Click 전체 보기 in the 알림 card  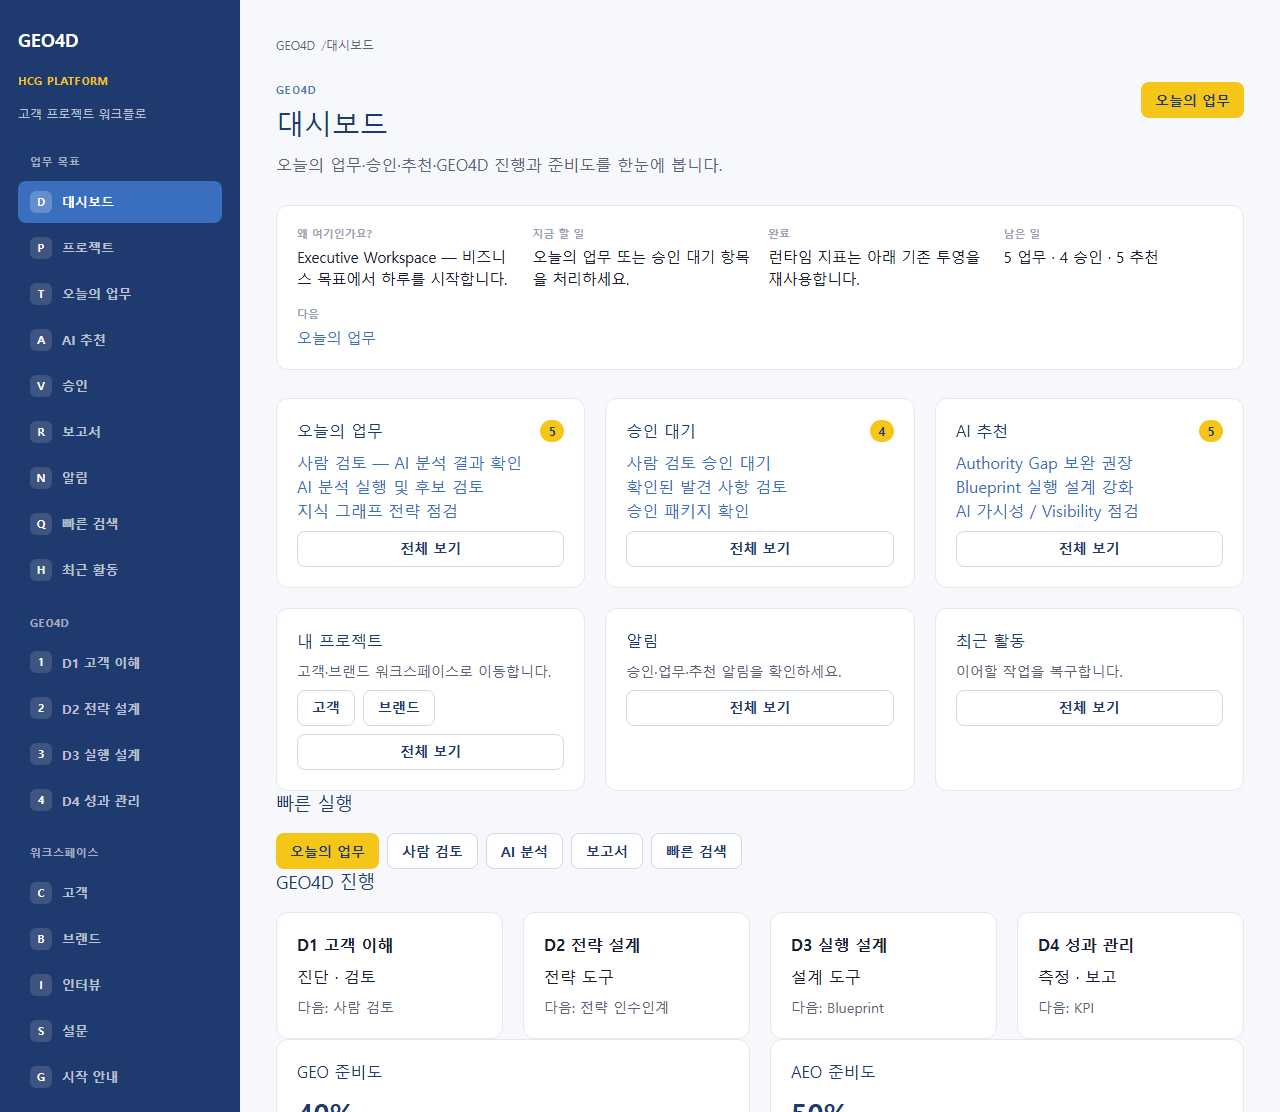click(x=760, y=708)
